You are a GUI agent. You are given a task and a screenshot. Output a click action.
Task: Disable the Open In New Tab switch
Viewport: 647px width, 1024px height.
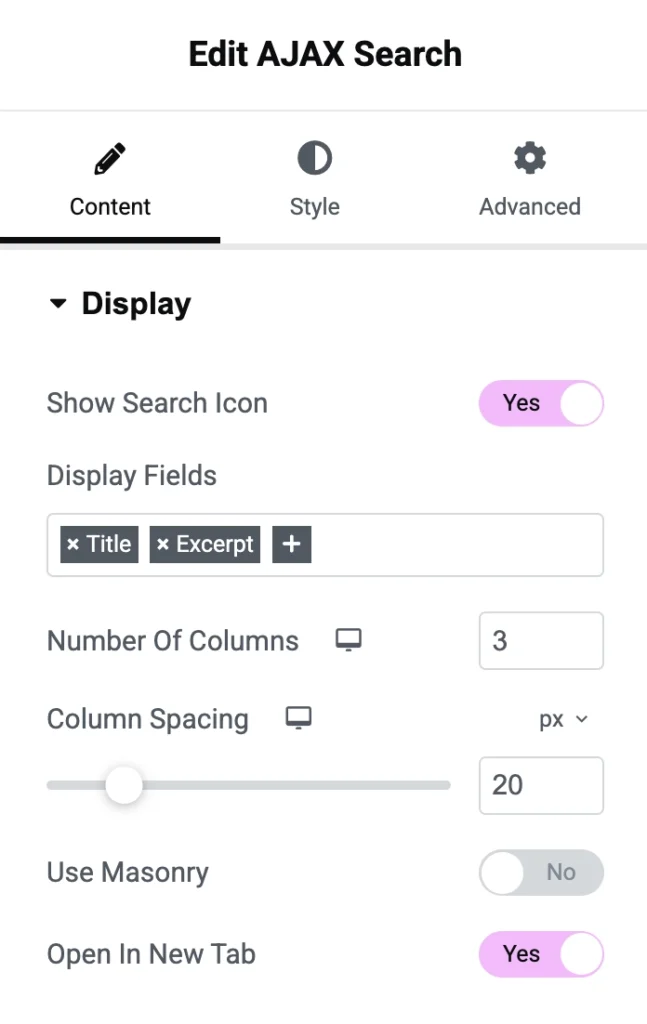541,955
